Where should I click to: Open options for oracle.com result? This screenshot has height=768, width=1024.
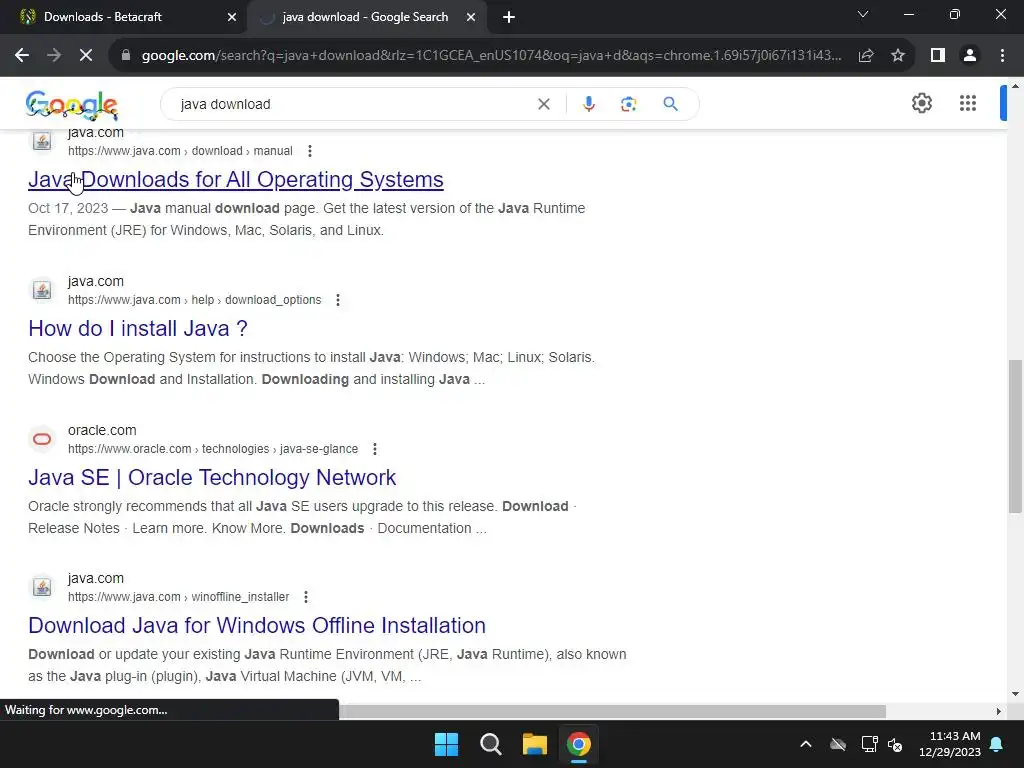coord(374,449)
